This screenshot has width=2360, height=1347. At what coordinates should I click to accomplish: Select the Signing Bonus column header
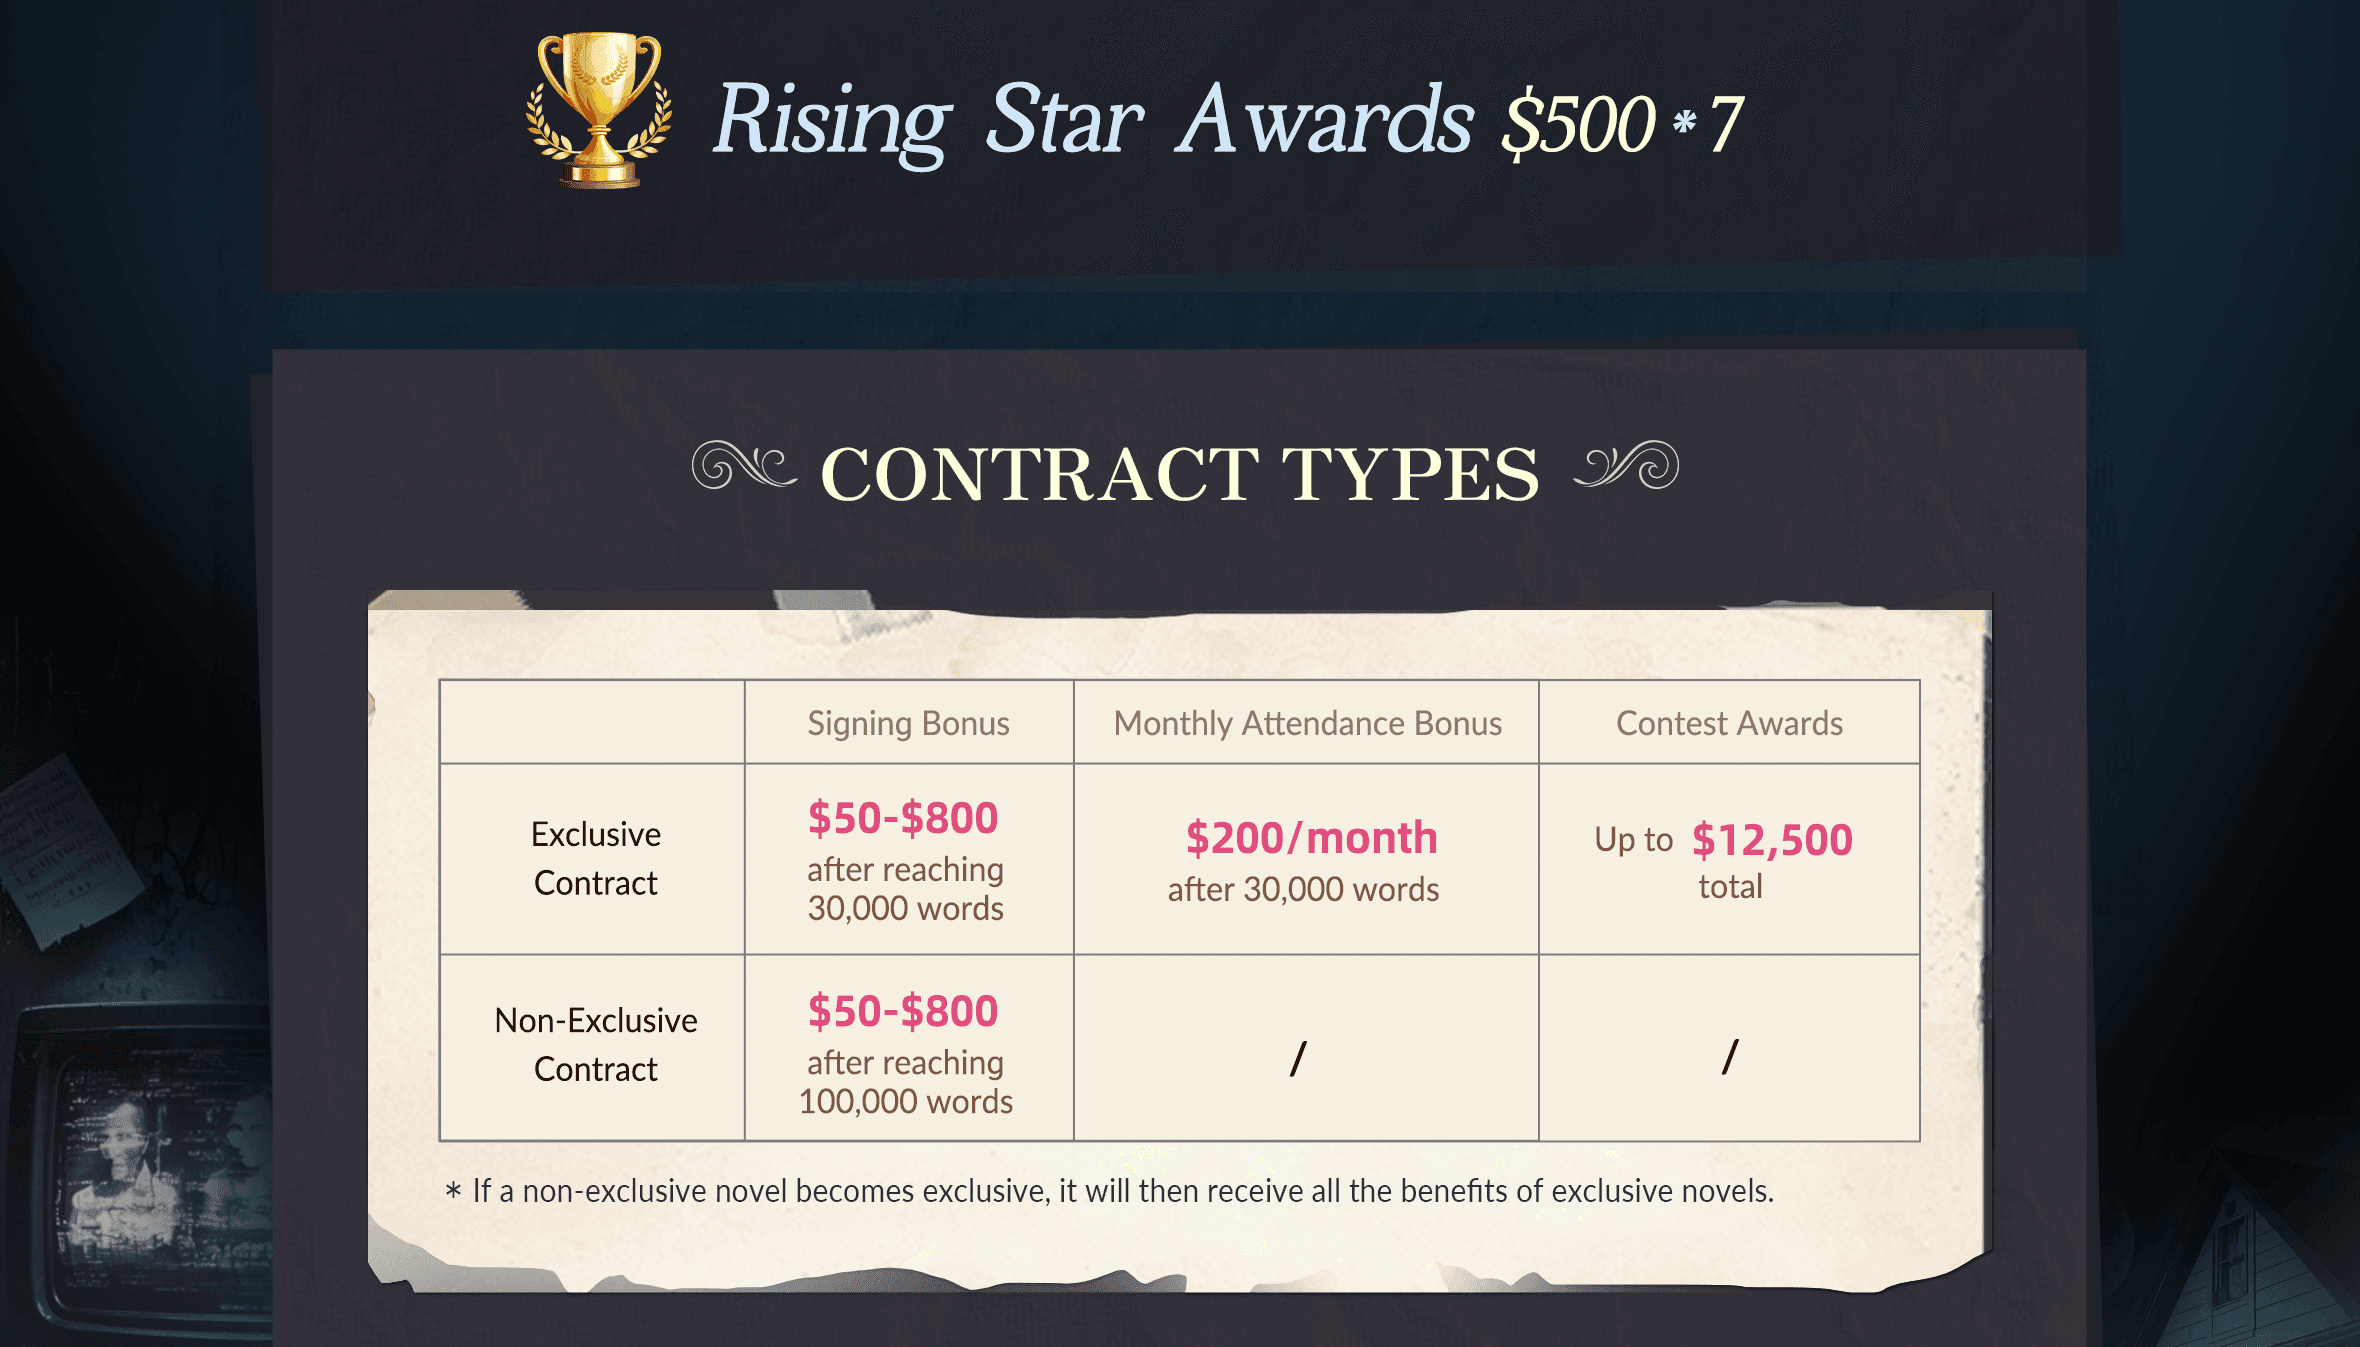point(908,723)
